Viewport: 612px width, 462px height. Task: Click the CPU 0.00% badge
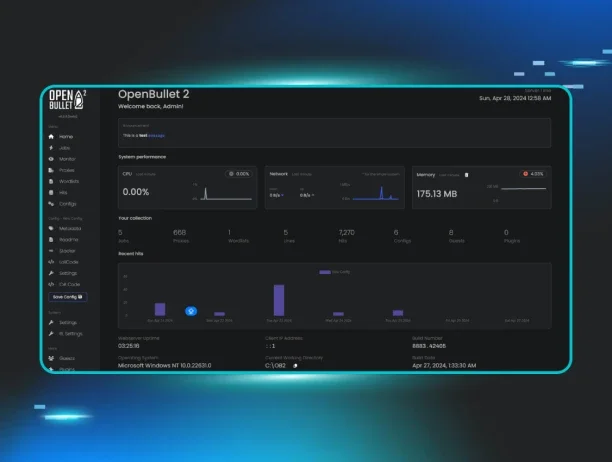pos(239,174)
